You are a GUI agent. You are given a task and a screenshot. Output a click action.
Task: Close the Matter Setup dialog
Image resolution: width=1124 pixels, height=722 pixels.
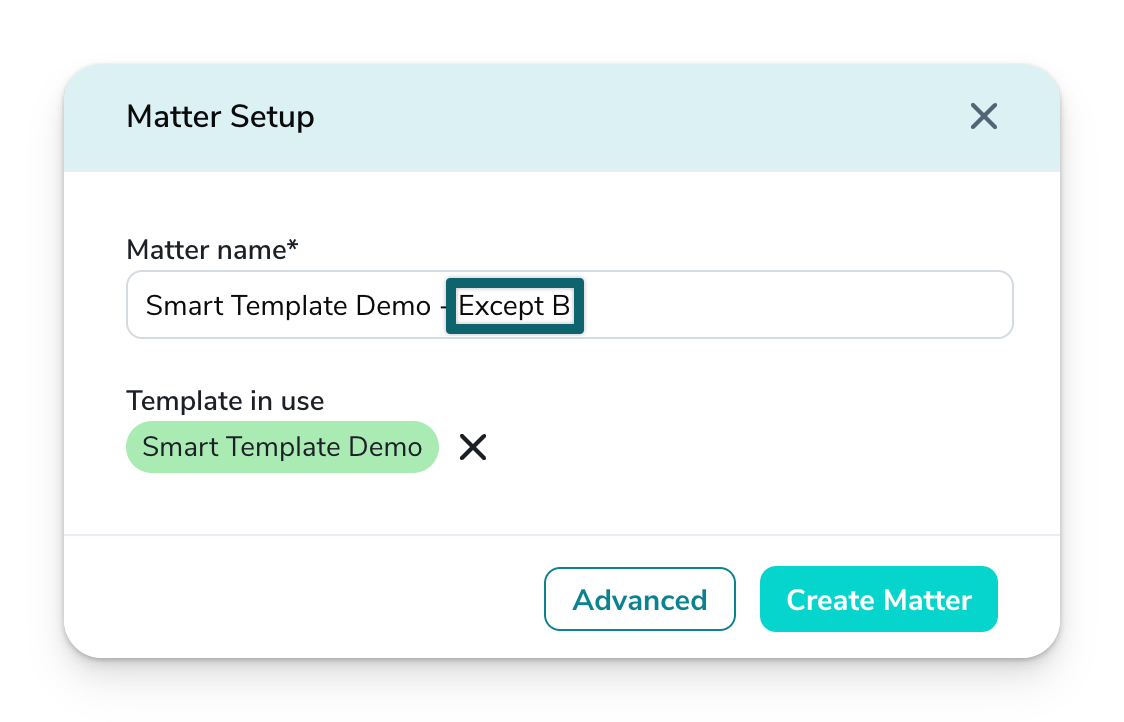coord(984,117)
